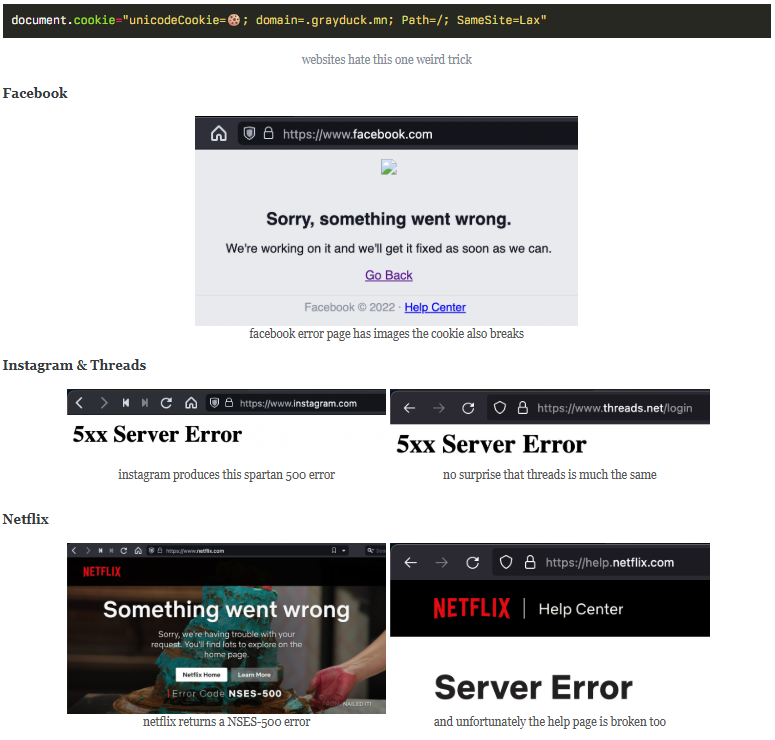Click NETFLIX logo beside Help Center
Screen dimensions: 775x740
point(472,609)
